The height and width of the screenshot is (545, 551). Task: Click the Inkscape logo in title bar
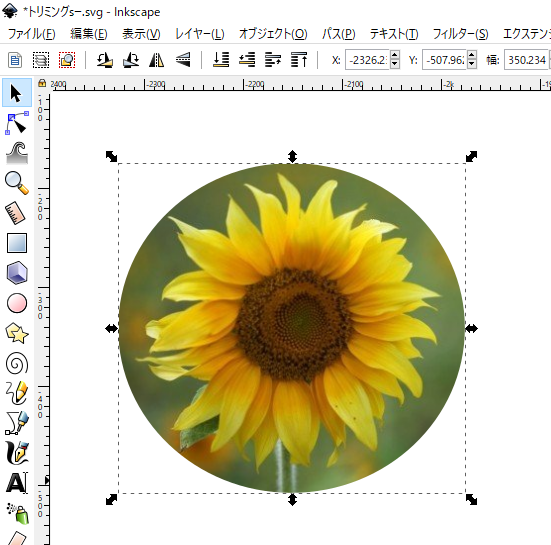coord(10,11)
